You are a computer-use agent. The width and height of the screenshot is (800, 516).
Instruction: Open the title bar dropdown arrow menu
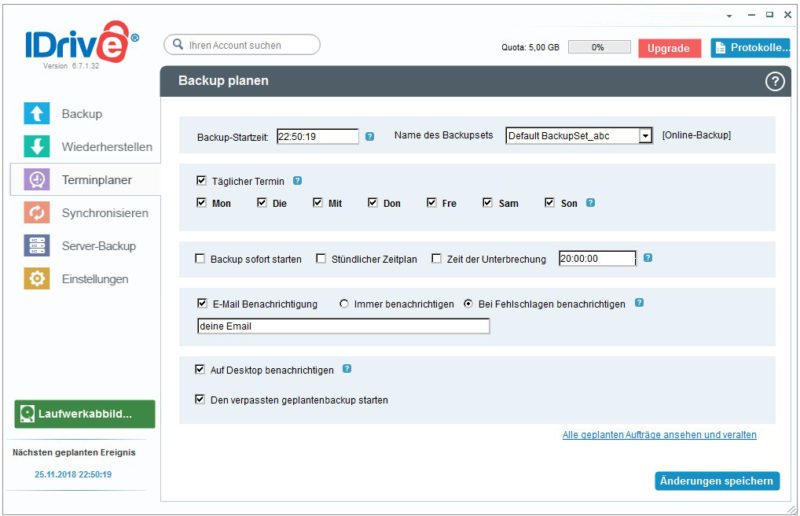point(729,15)
